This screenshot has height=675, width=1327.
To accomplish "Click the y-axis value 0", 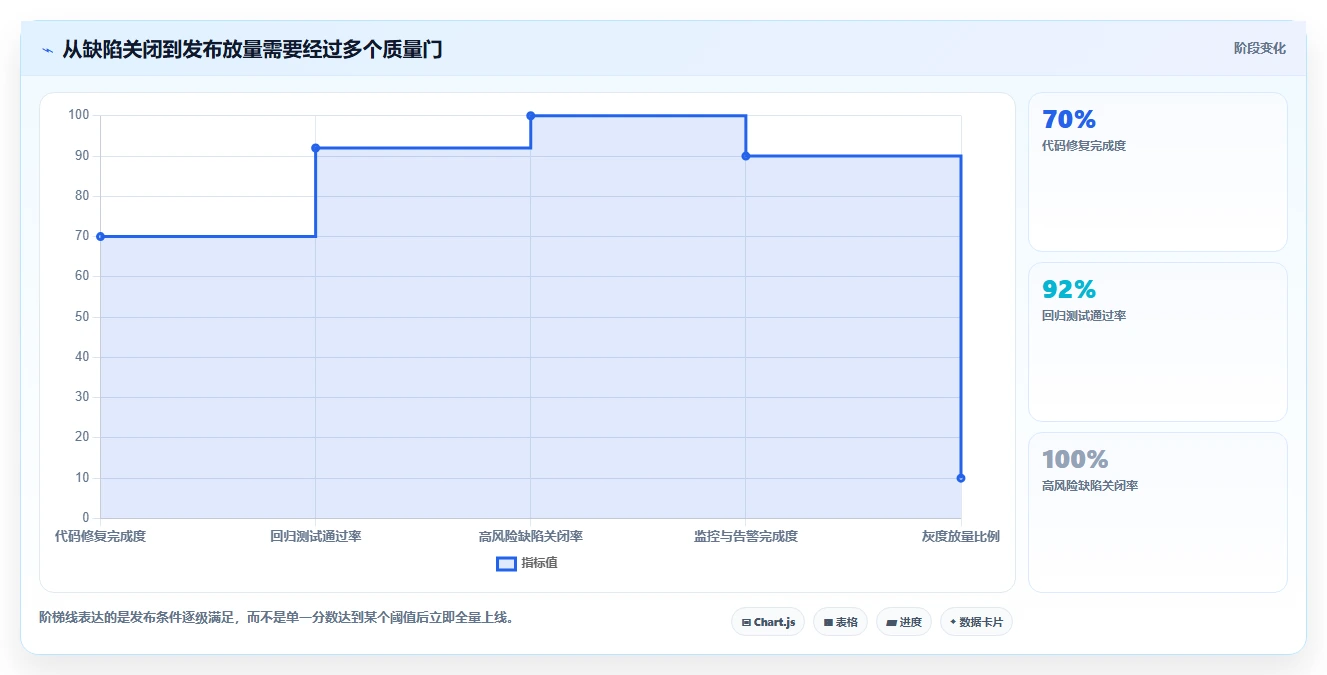I will [x=86, y=518].
